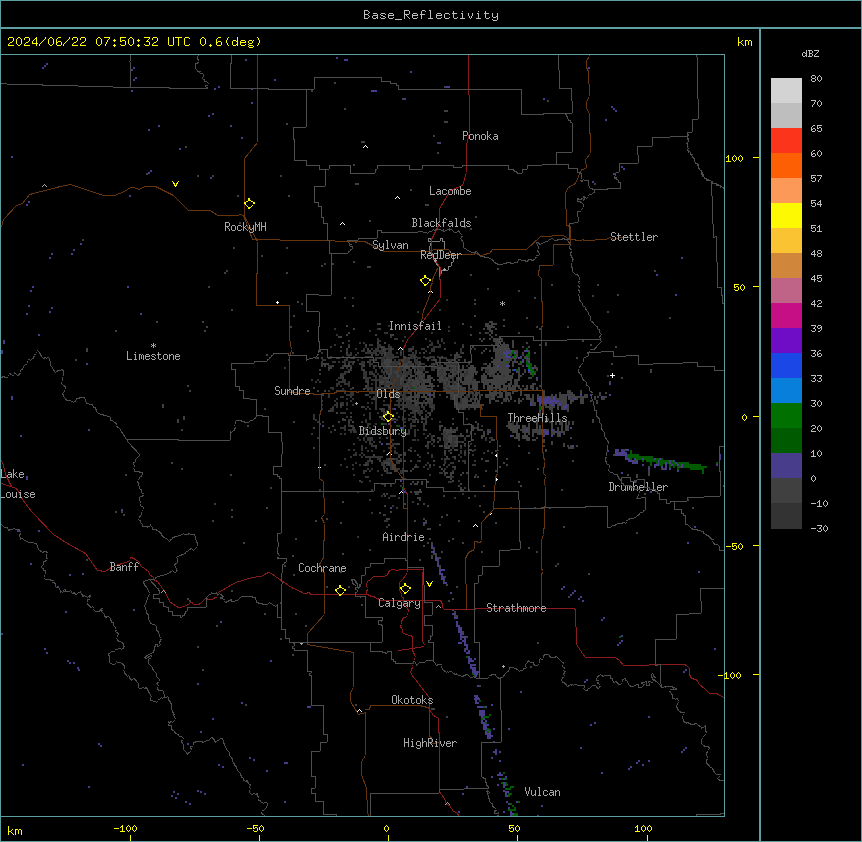The image size is (862, 842).
Task: Click the yellow diamond marker below Cochrane
Action: coord(340,590)
